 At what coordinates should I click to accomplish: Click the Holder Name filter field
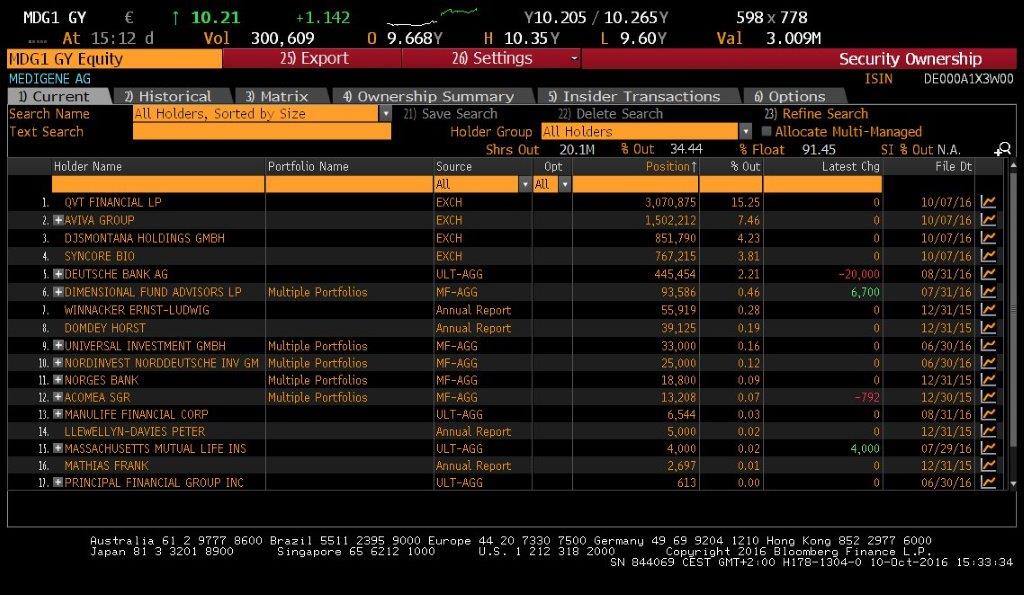[x=158, y=184]
